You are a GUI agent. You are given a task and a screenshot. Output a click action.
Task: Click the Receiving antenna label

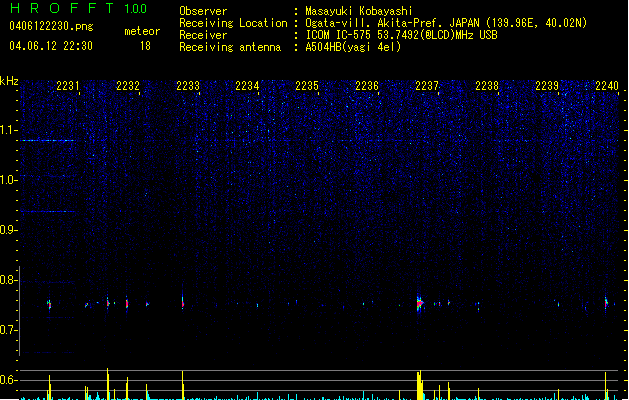pyautogui.click(x=230, y=47)
